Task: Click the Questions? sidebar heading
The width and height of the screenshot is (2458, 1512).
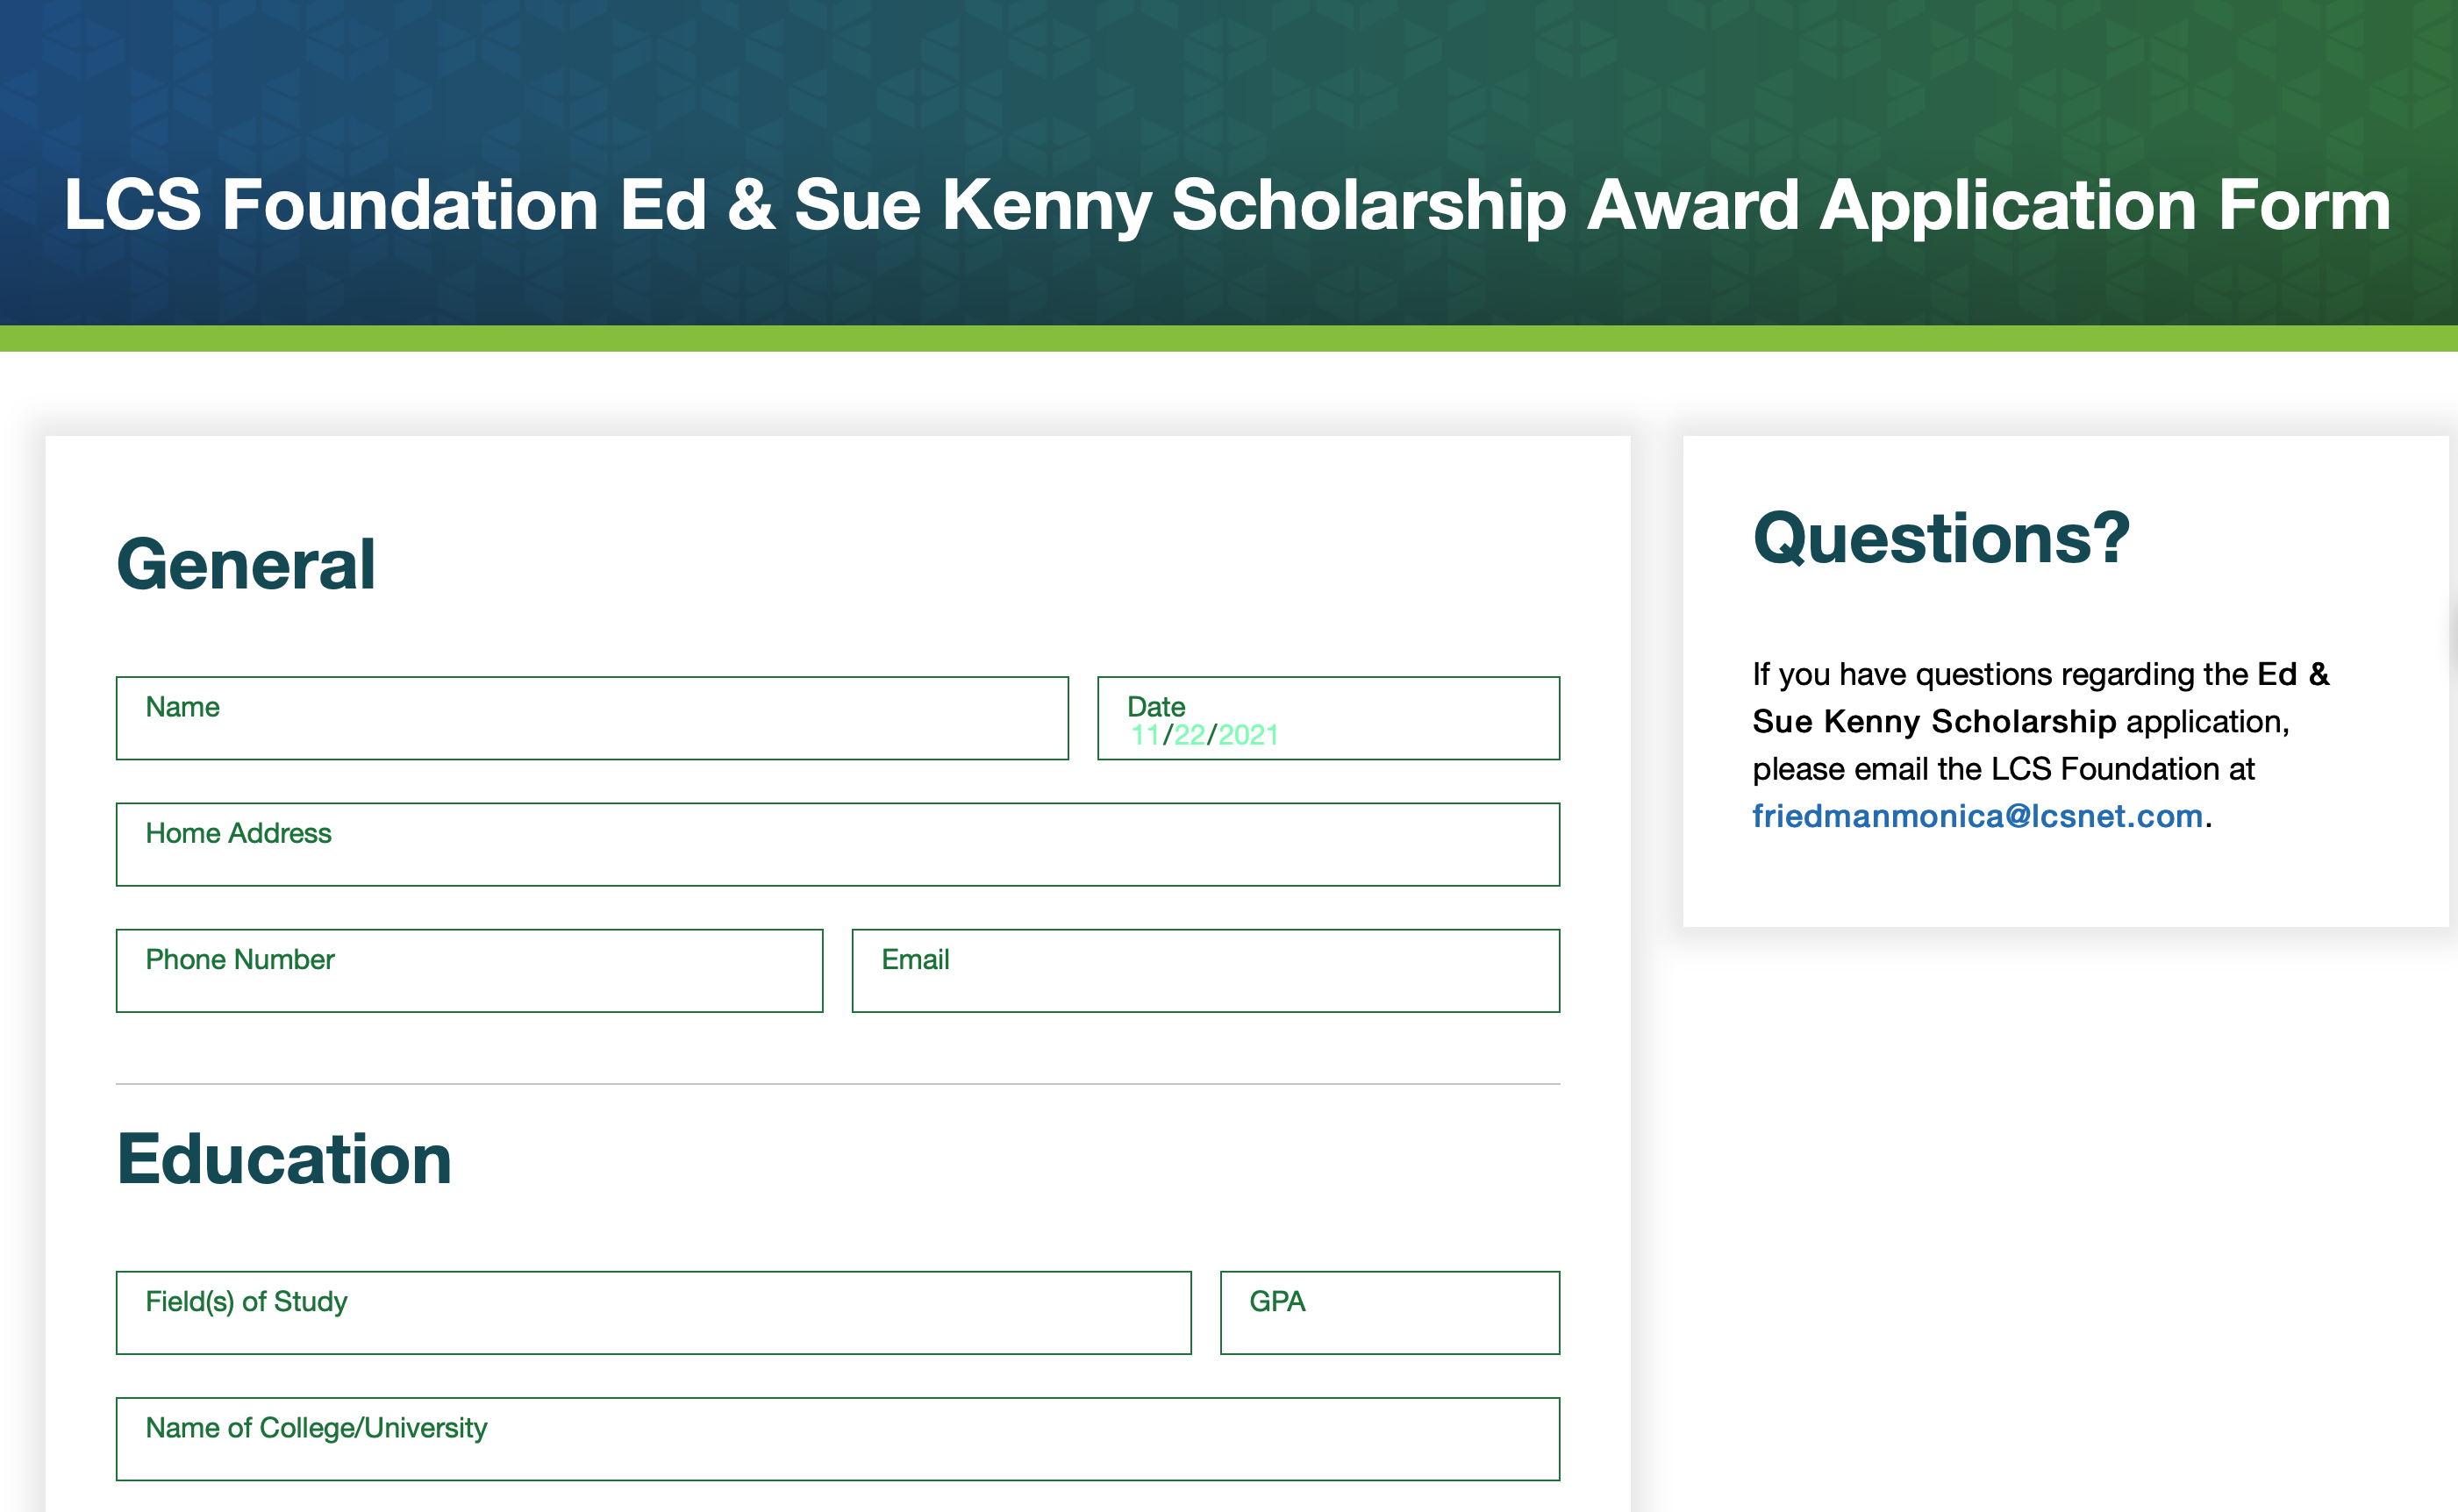Action: pos(1941,539)
